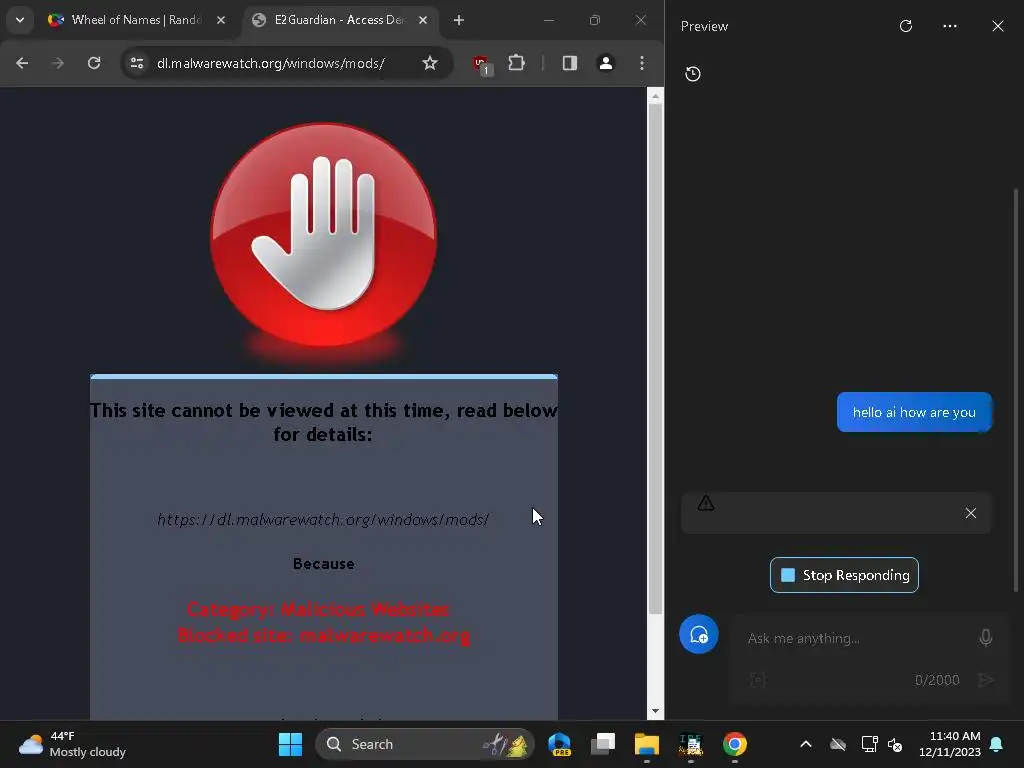The height and width of the screenshot is (768, 1024).
Task: Click the page vertical scrollbar thumb
Action: (655, 358)
